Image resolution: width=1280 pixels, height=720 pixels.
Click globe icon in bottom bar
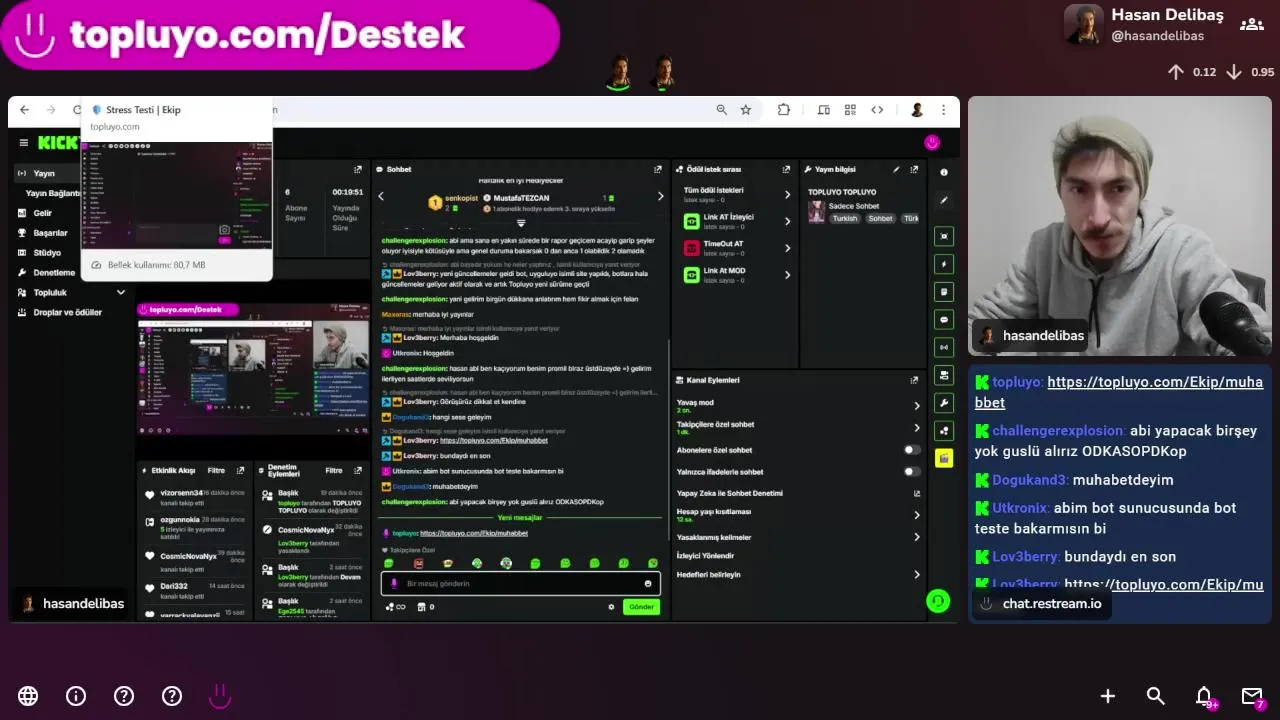pyautogui.click(x=28, y=696)
